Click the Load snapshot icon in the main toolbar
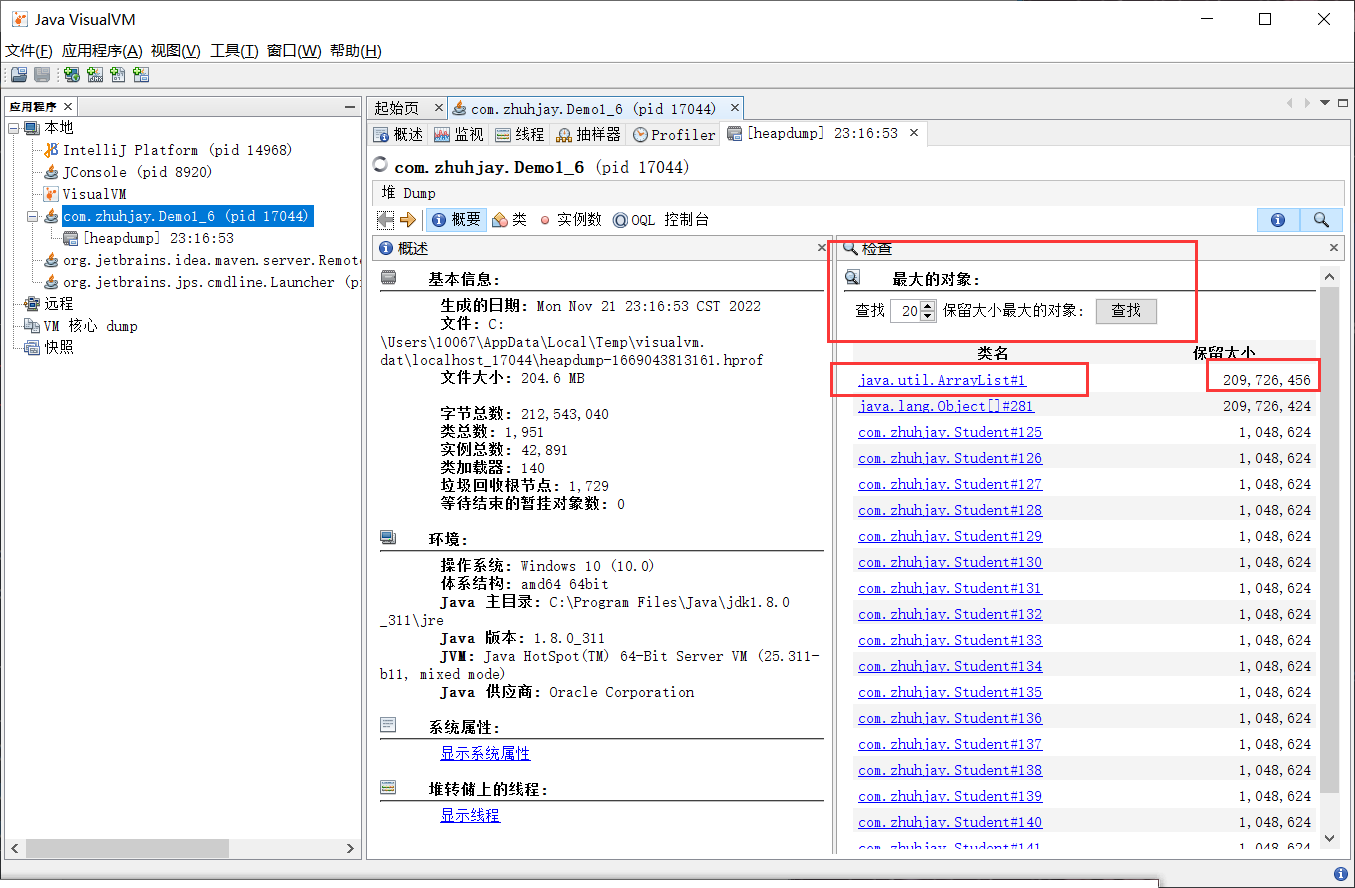Image resolution: width=1355 pixels, height=888 pixels. point(18,75)
